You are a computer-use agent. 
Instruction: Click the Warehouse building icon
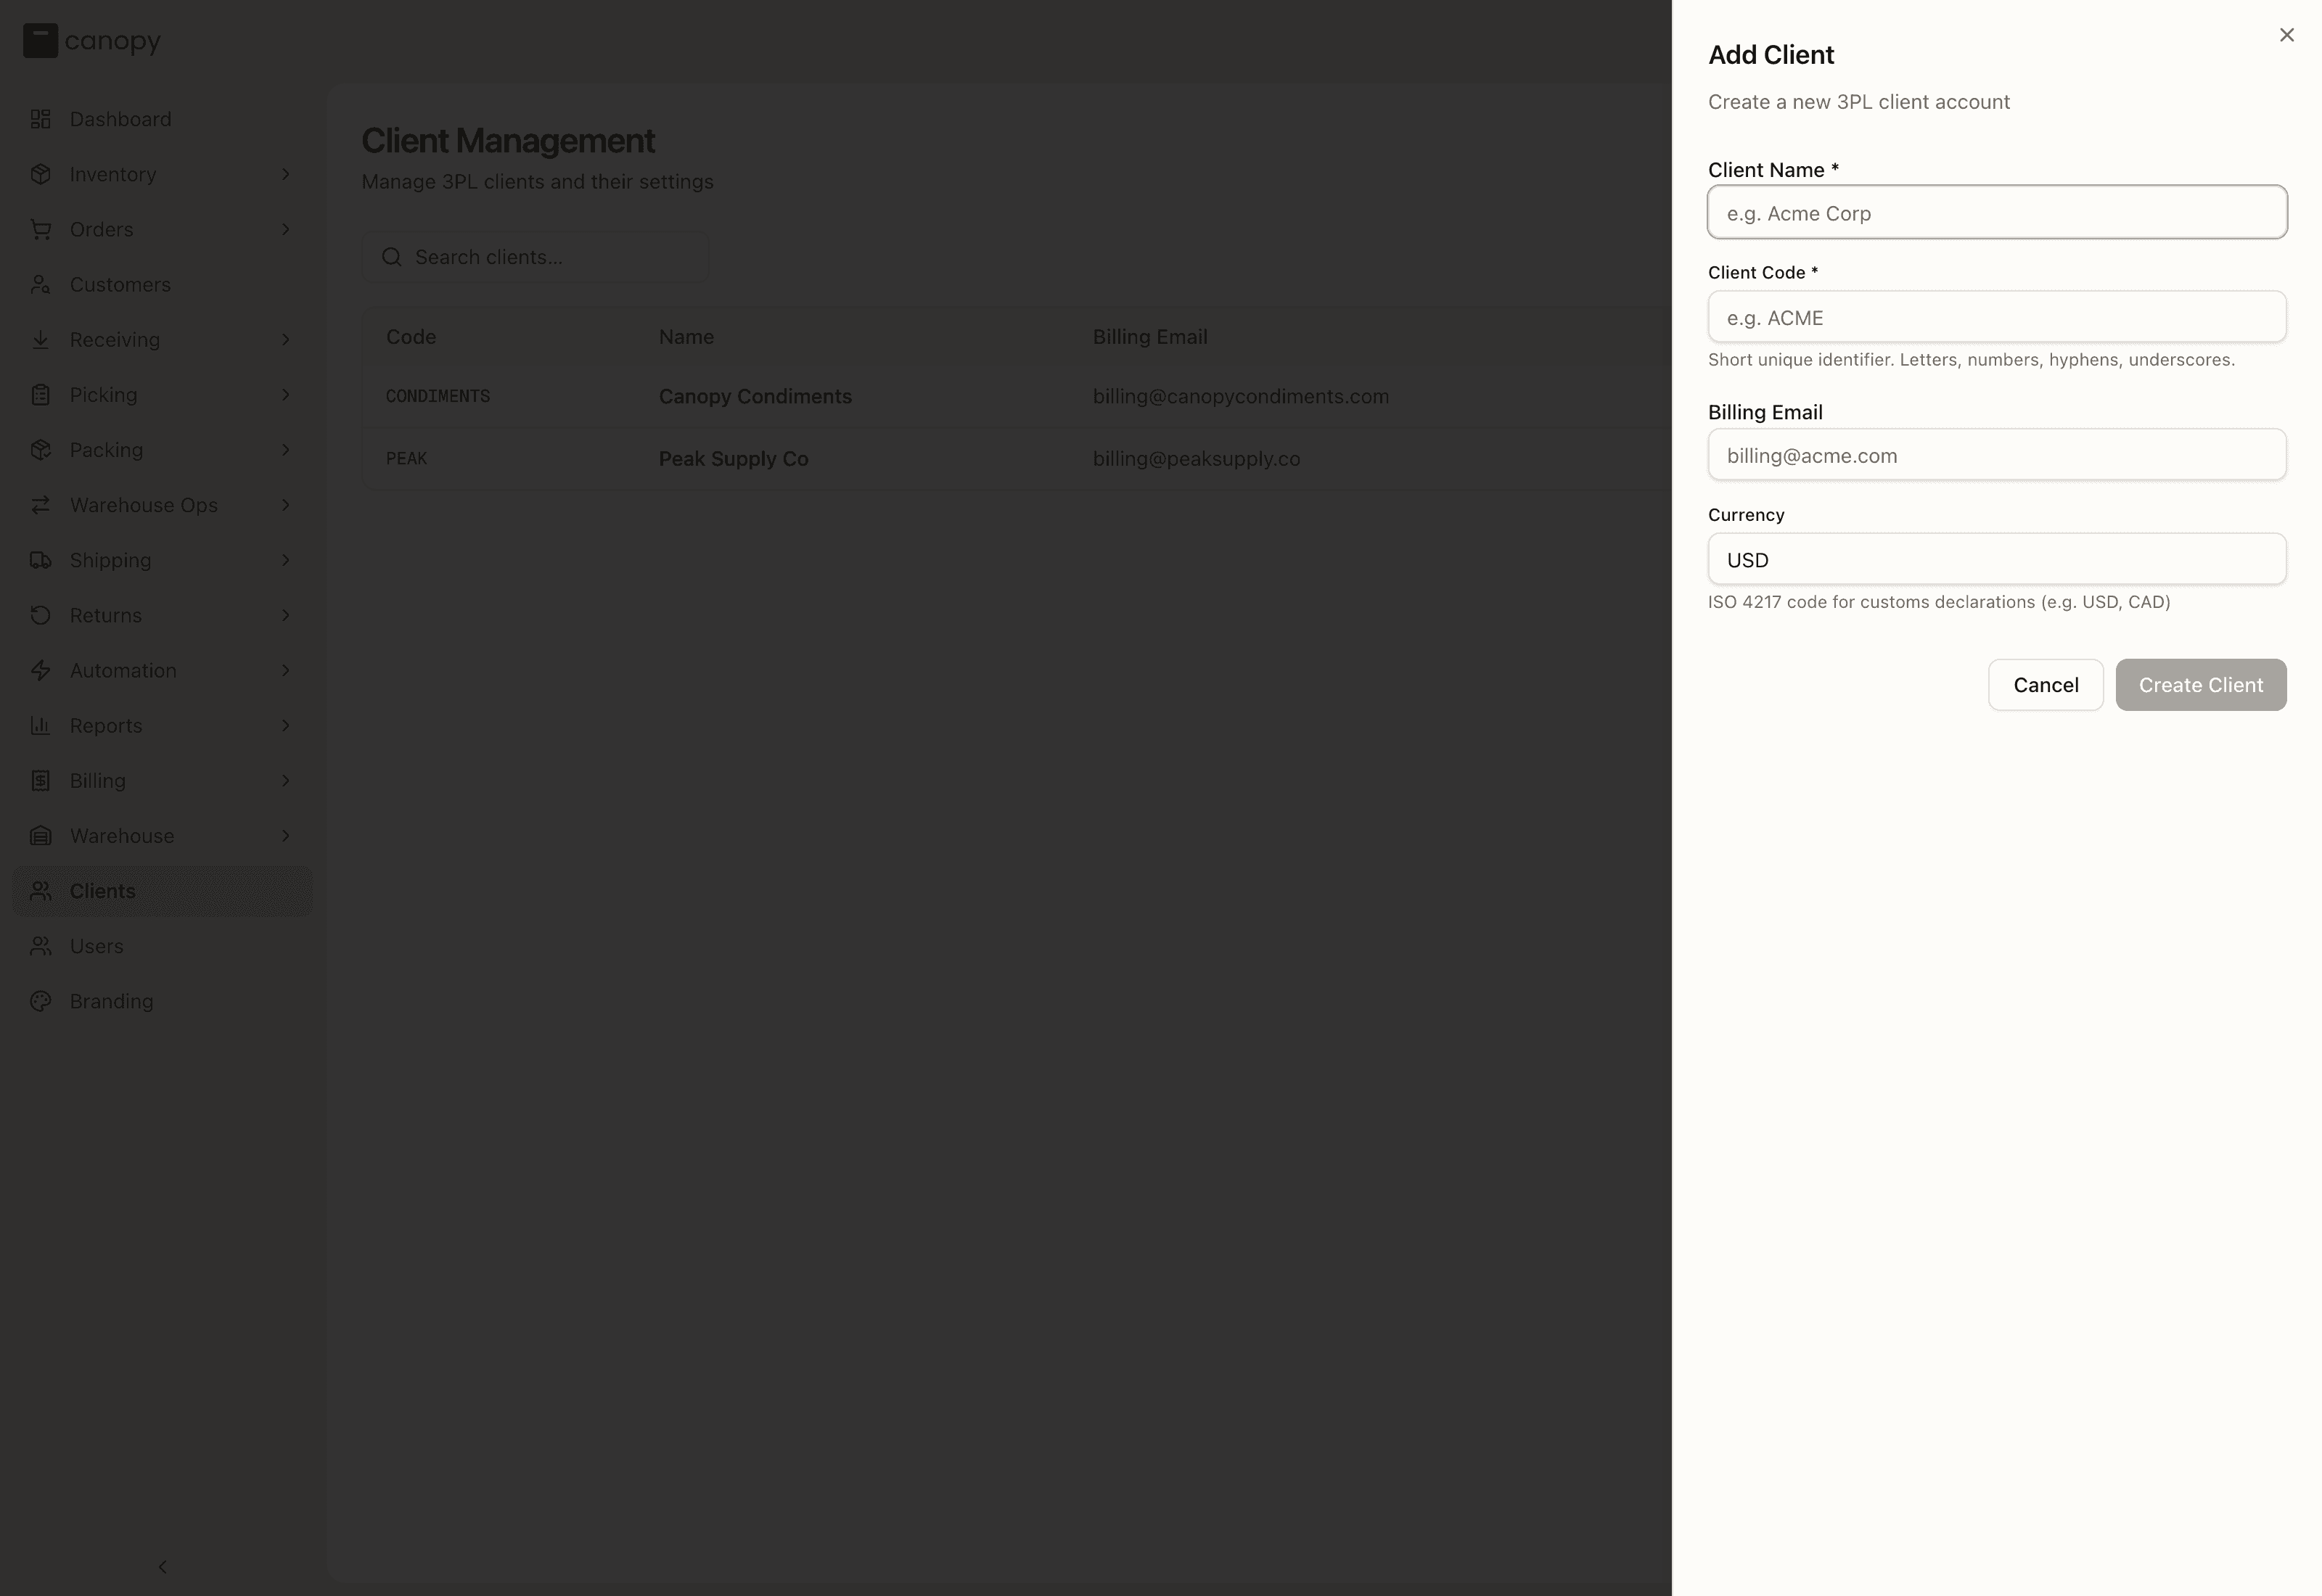click(41, 835)
